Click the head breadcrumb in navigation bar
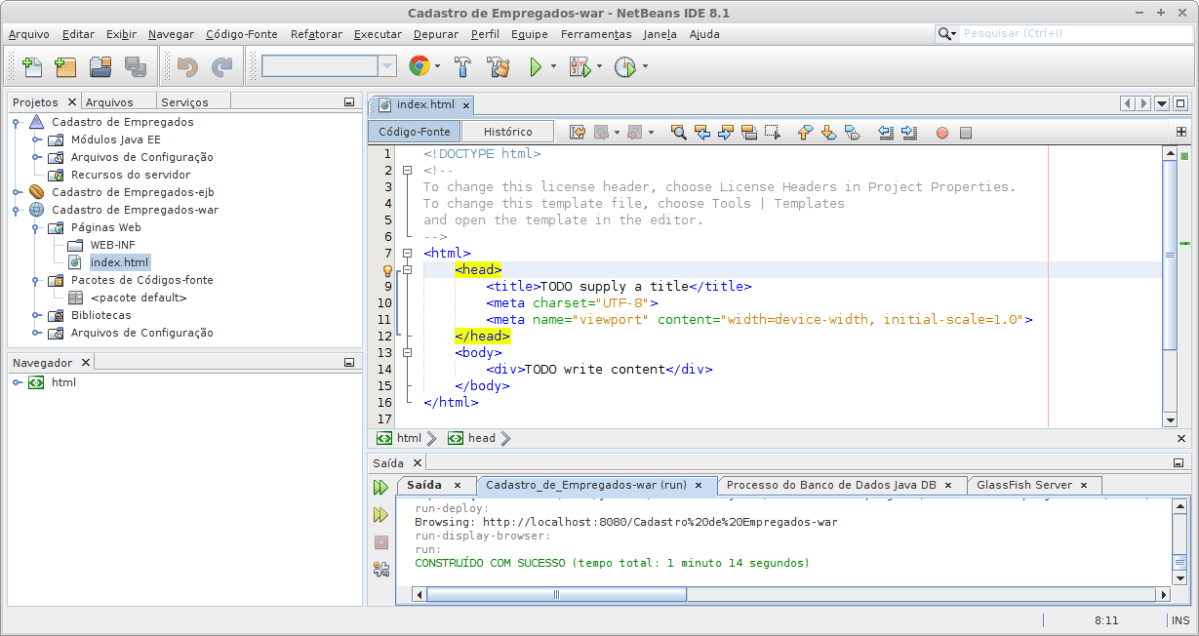Screen dimensions: 1199x636 tap(481, 438)
